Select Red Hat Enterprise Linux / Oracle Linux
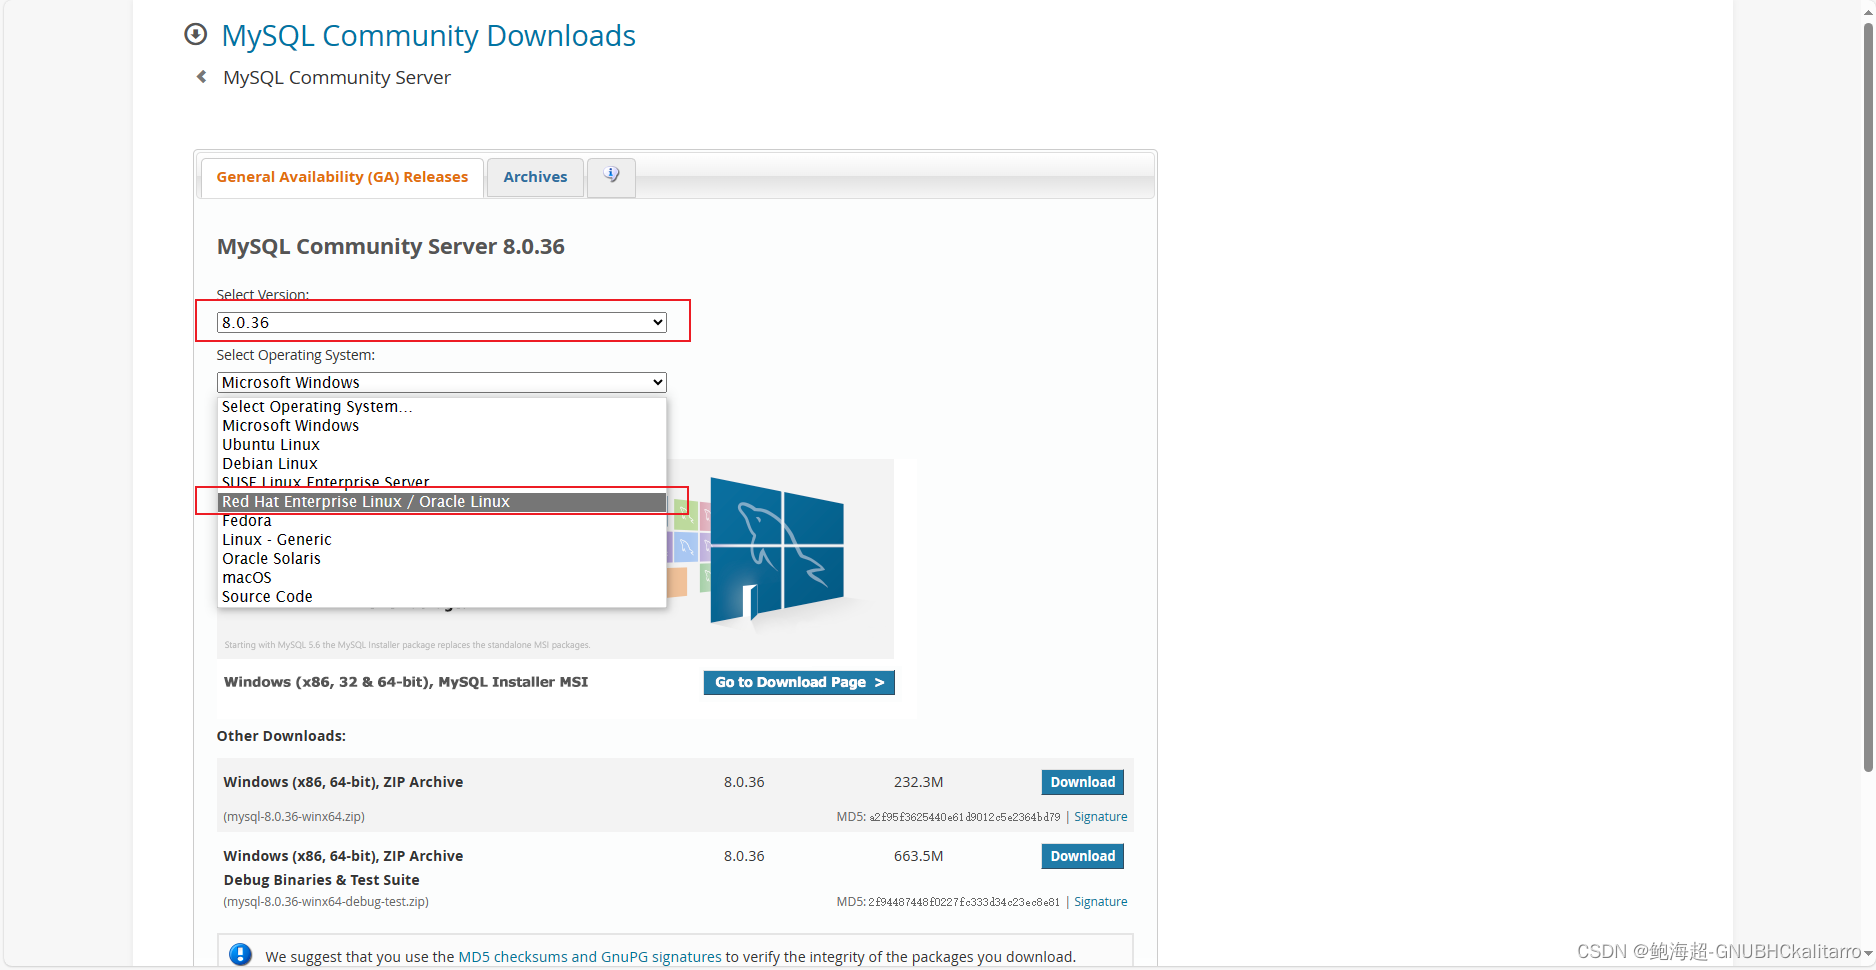The height and width of the screenshot is (970, 1876). tap(441, 502)
